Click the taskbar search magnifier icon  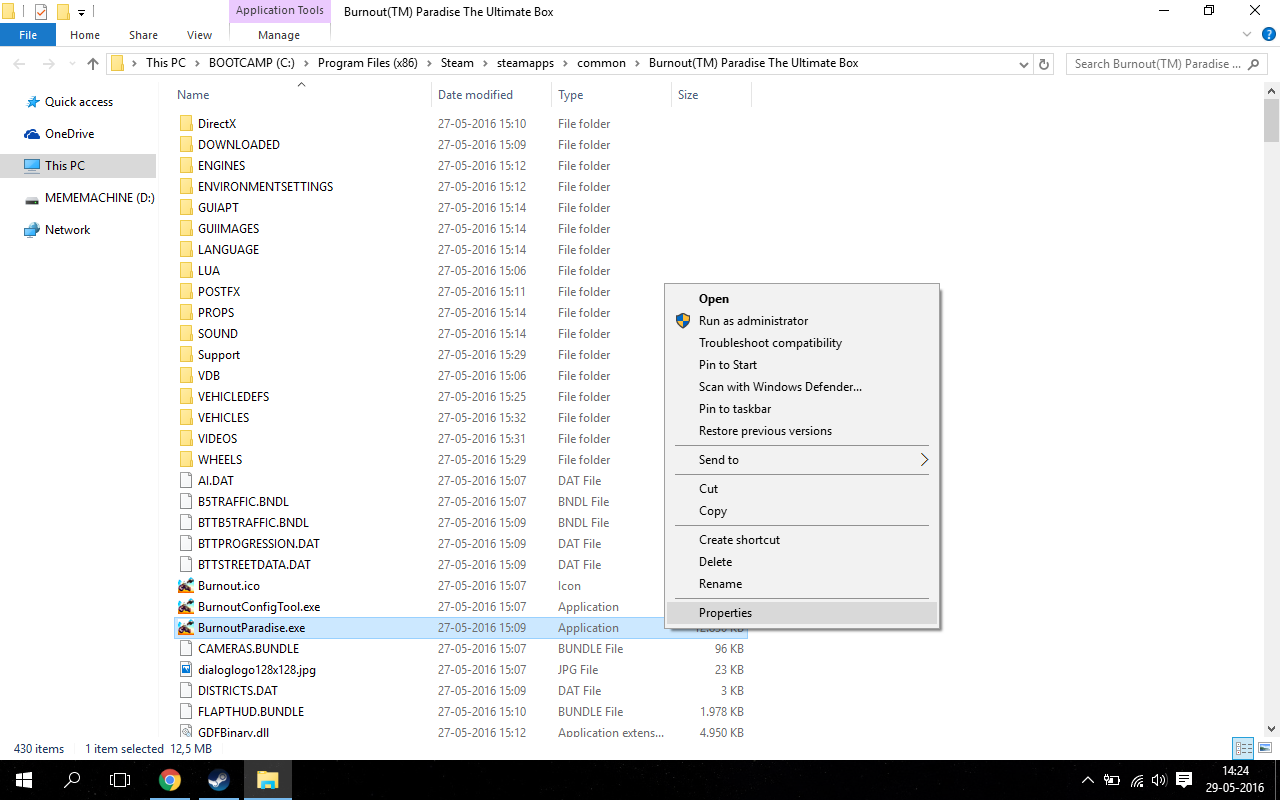click(x=72, y=780)
